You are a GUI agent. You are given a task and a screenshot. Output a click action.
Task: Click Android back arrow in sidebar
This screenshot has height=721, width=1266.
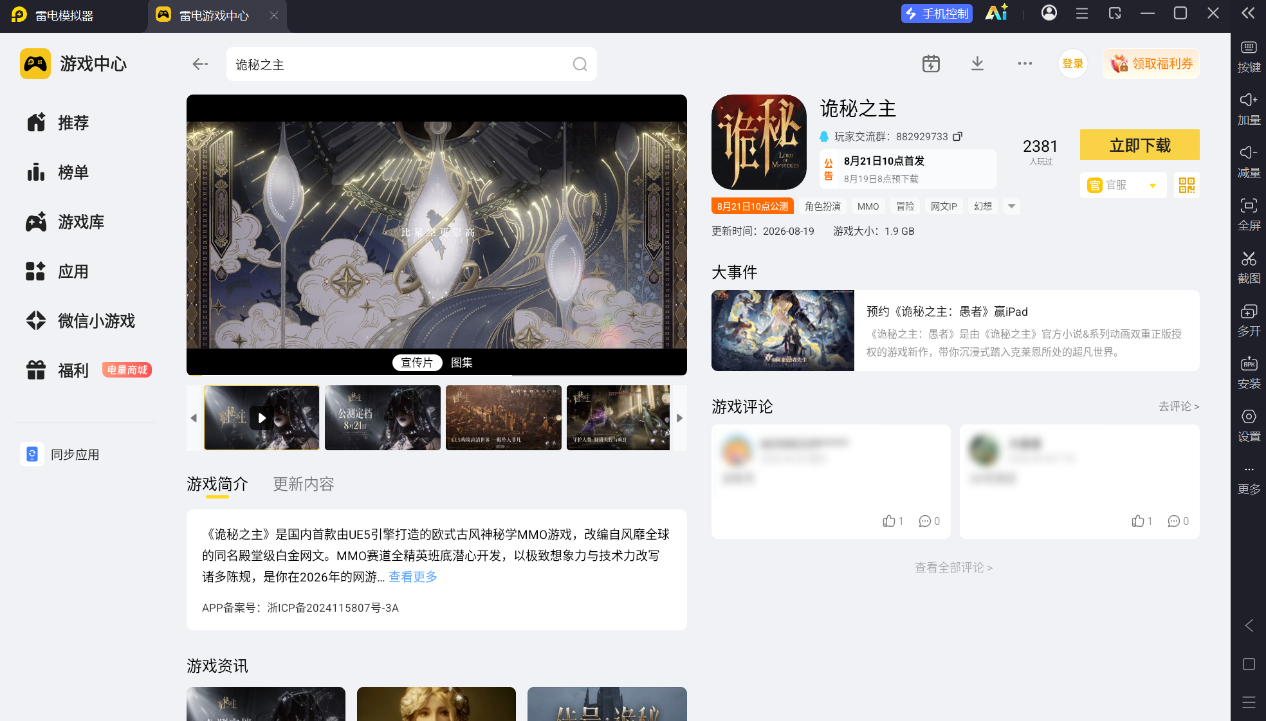[1249, 626]
